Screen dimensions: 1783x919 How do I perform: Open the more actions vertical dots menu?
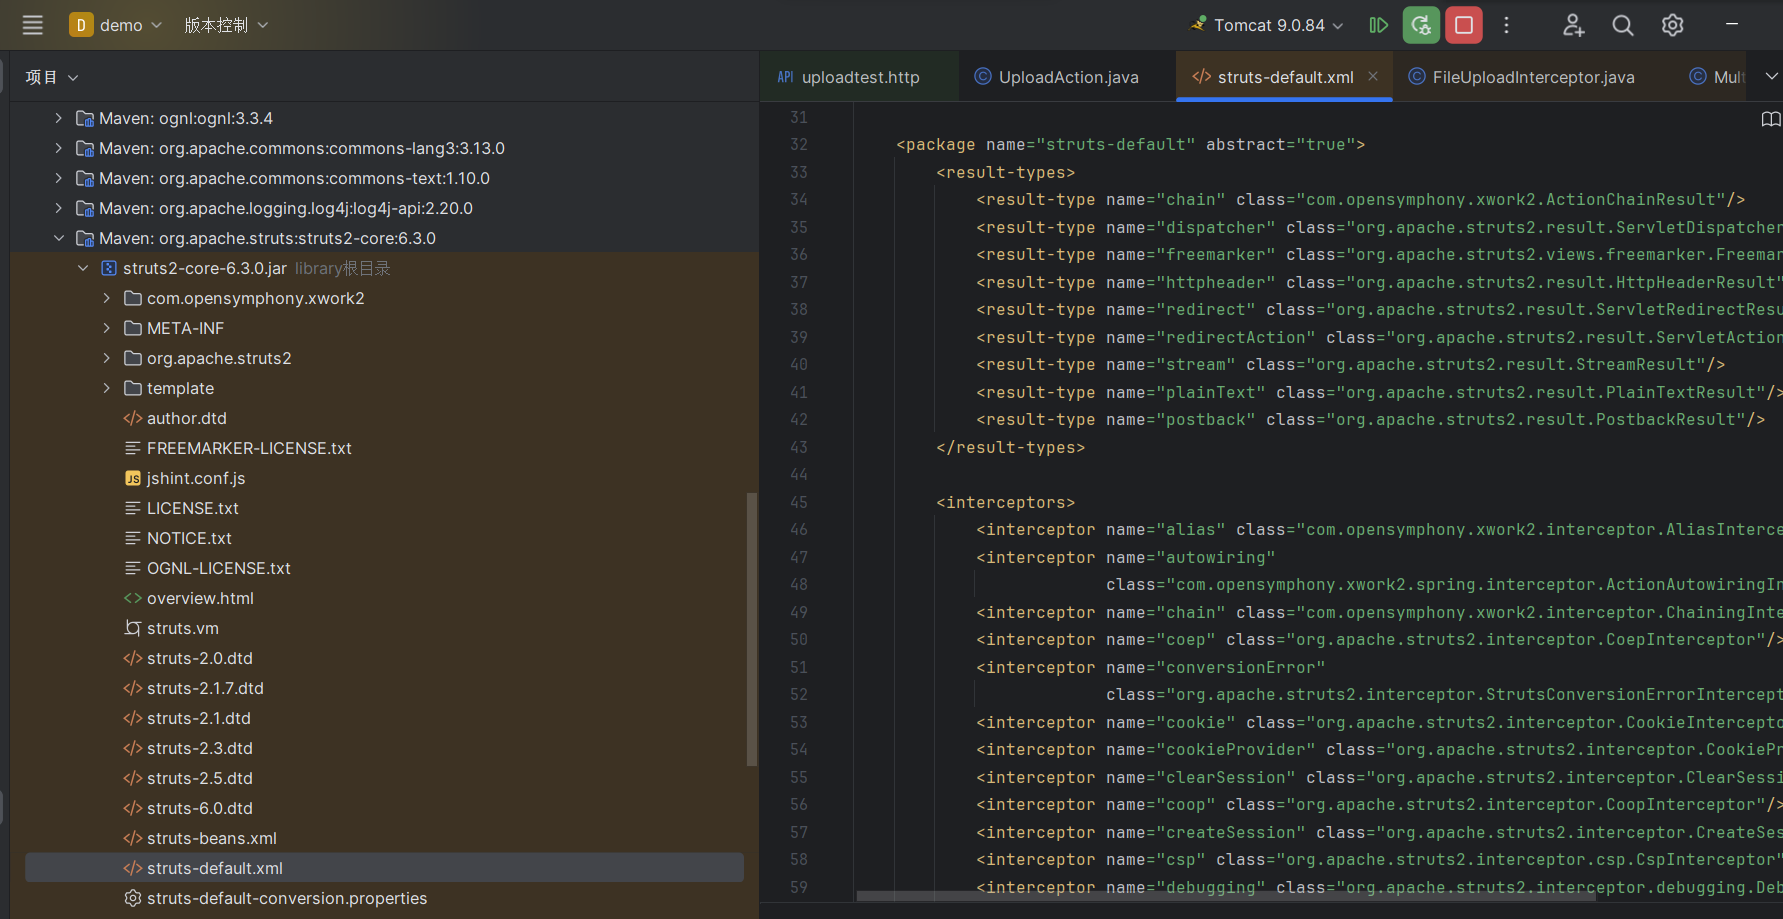[1506, 25]
